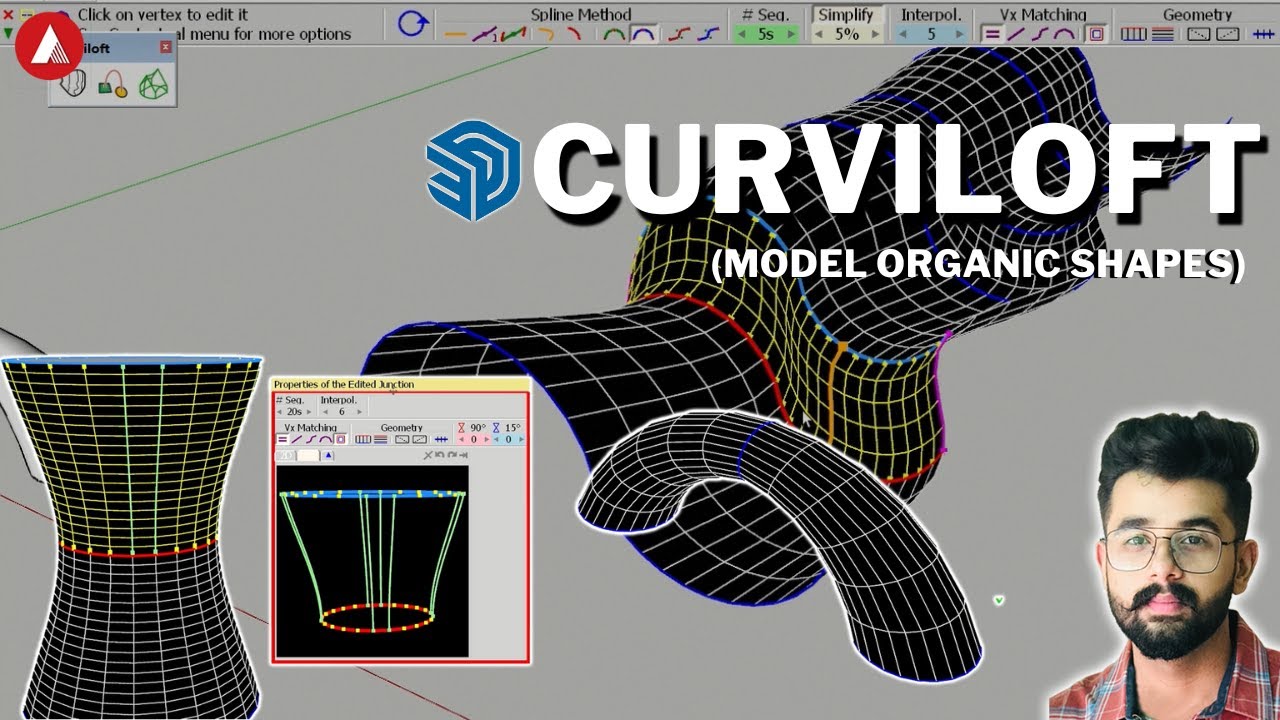
Task: Select the red curve spline method icon
Action: coord(574,34)
